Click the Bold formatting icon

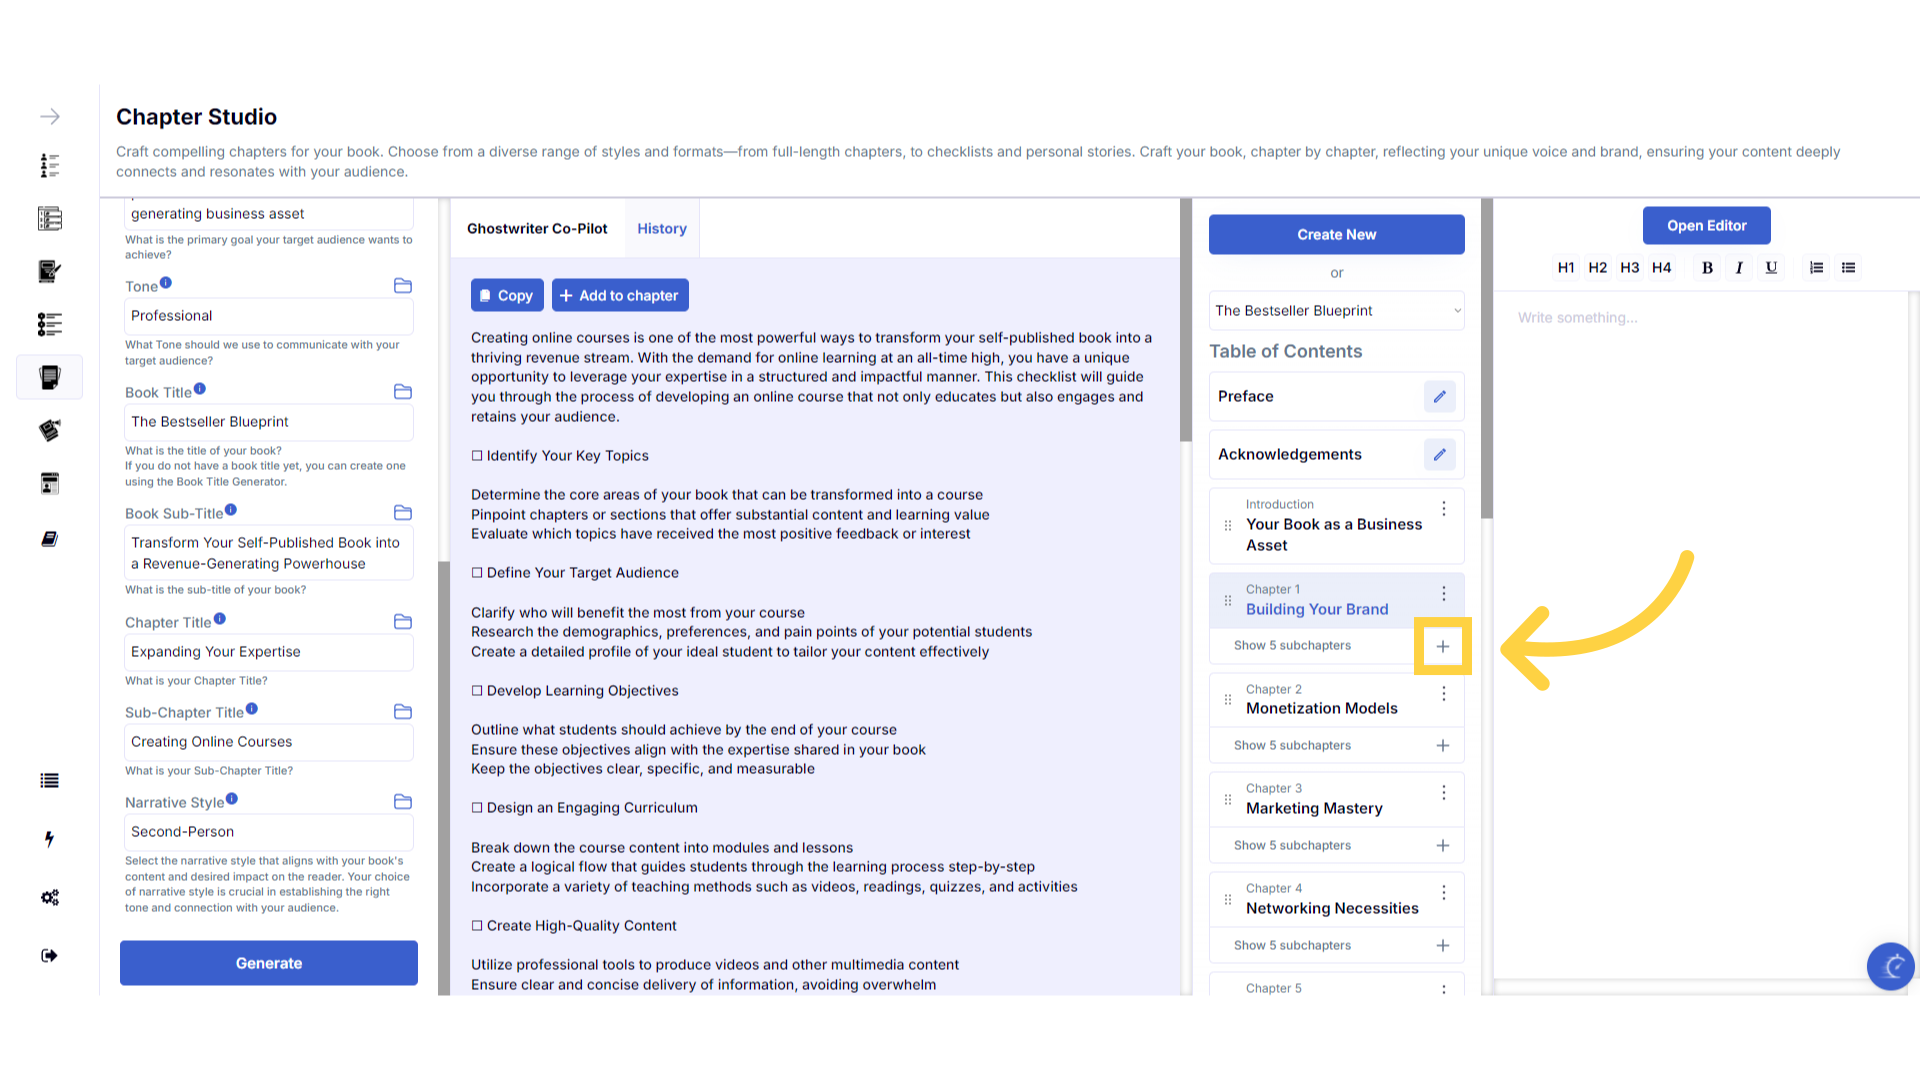pyautogui.click(x=1707, y=268)
